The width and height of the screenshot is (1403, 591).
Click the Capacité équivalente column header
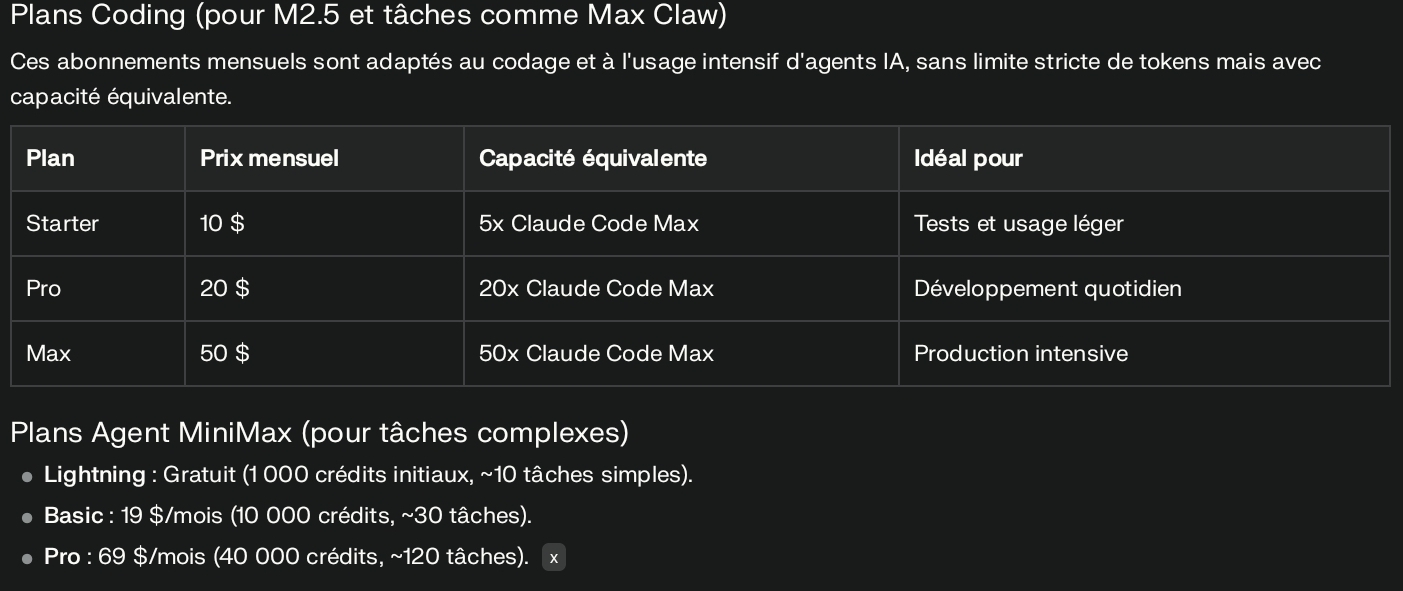tap(681, 158)
